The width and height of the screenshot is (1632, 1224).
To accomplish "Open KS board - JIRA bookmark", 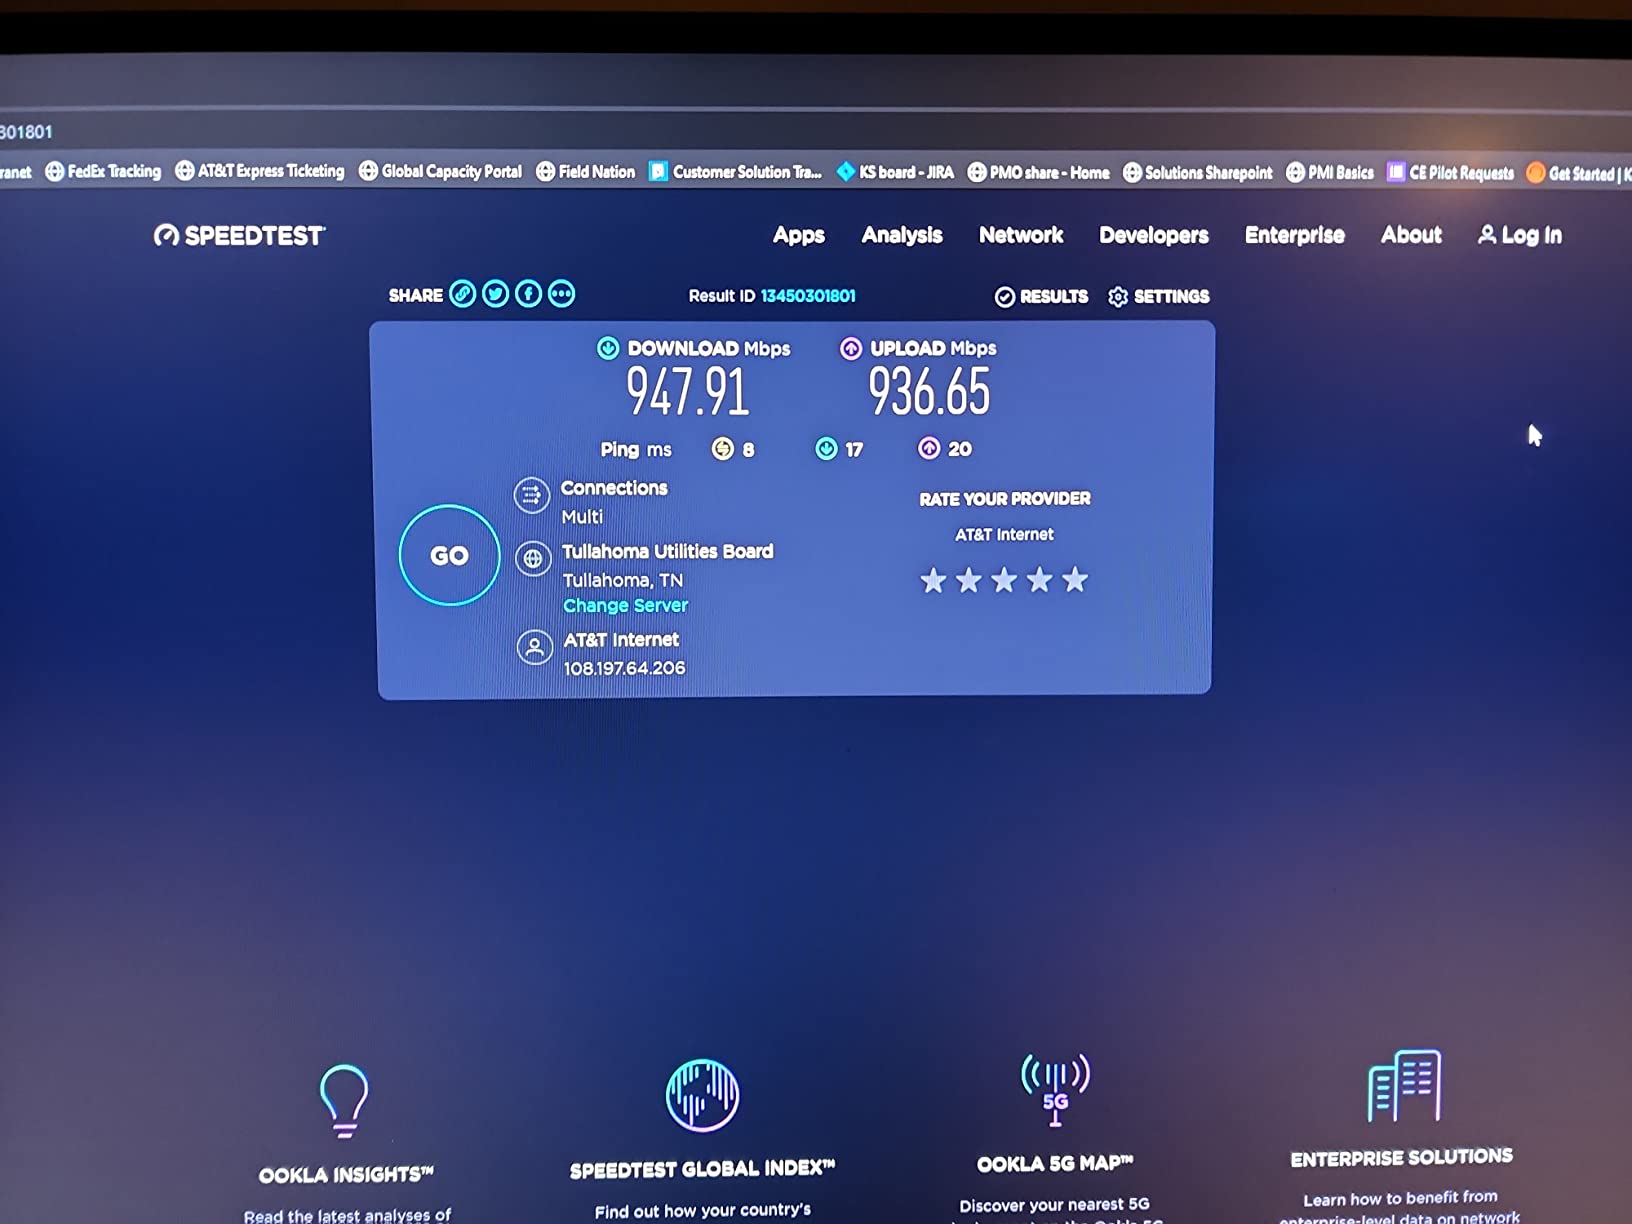I will pos(896,172).
